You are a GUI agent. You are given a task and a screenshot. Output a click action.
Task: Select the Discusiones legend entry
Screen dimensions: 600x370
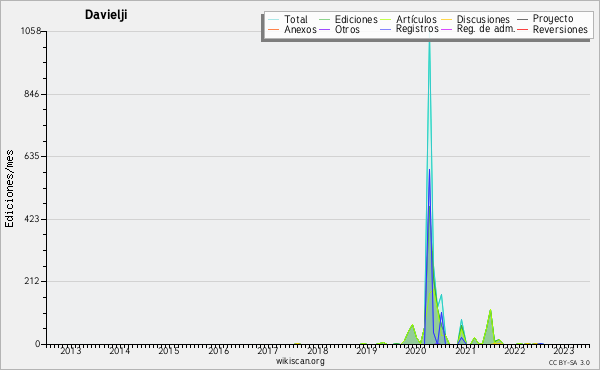(x=483, y=19)
